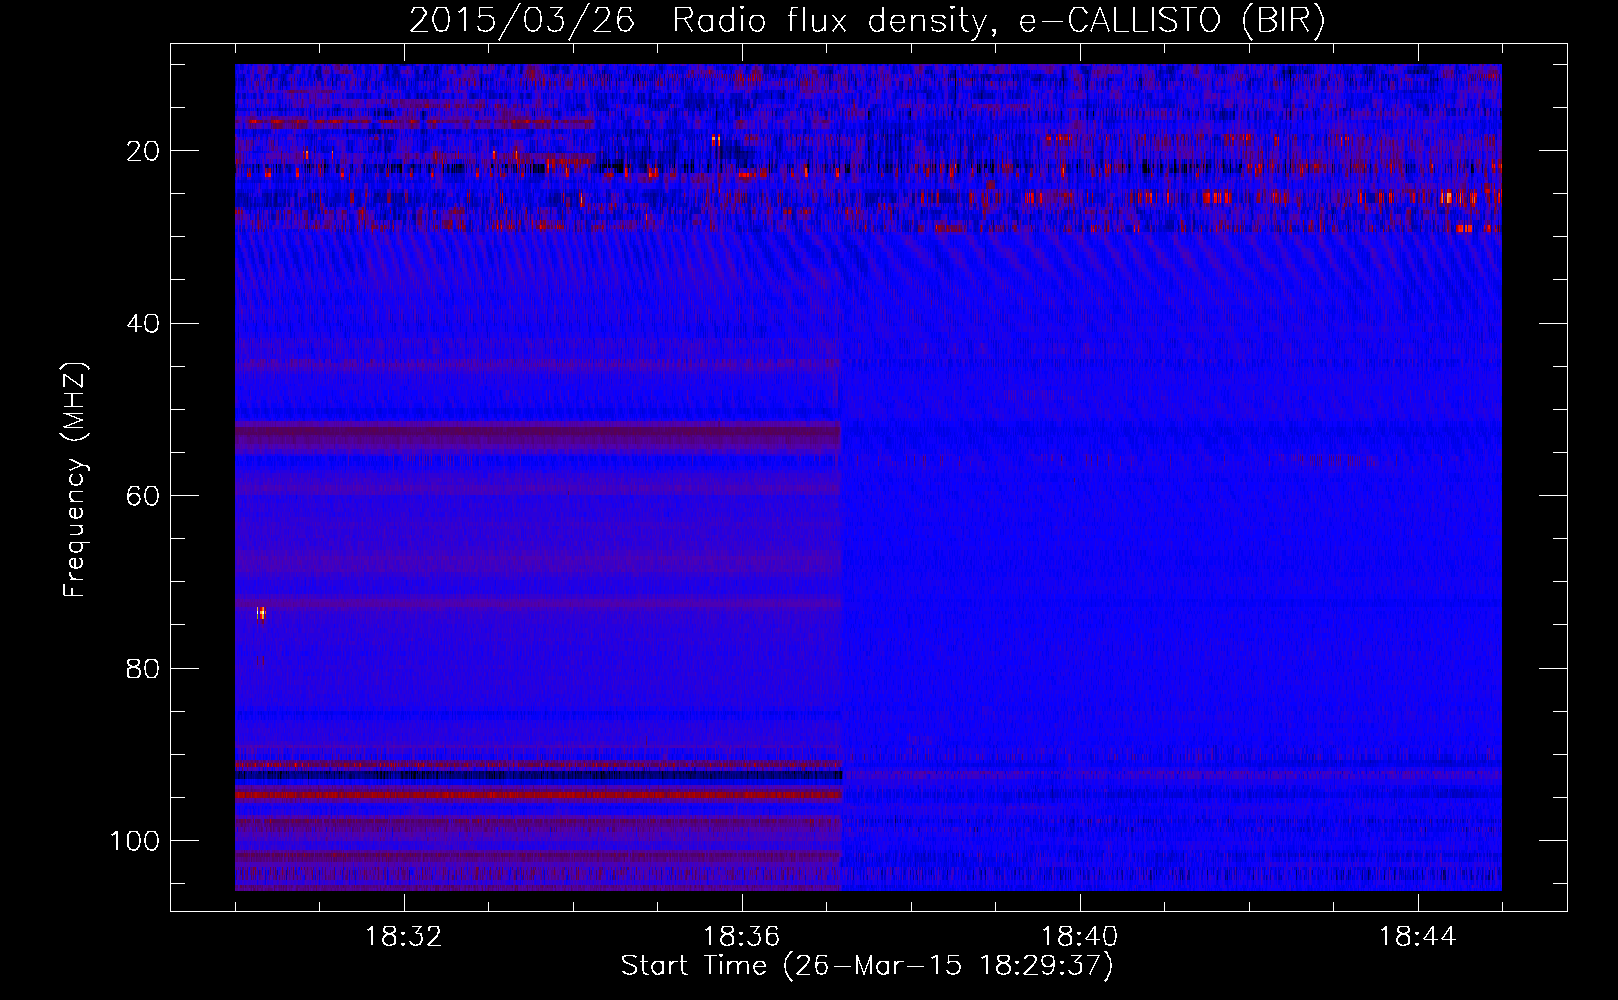Click the bright yellow spot near 74 MHz
The height and width of the screenshot is (1000, 1618).
261,613
